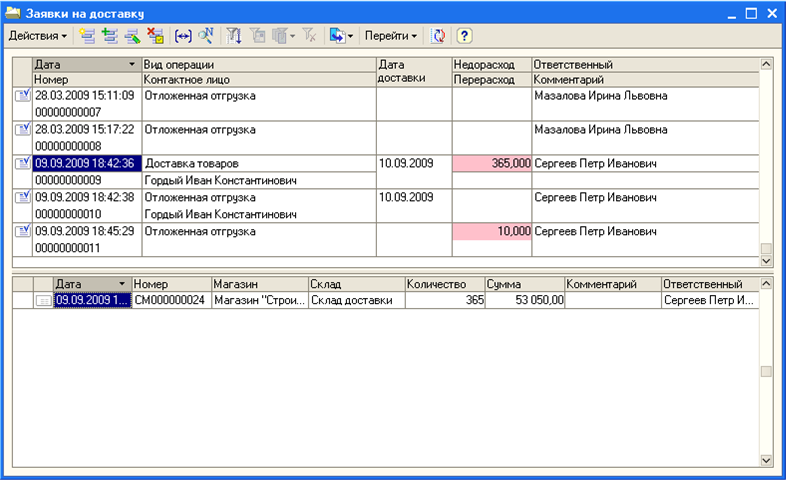Viewport: 786px width, 480px height.
Task: Click the Add by copying icon
Action: point(109,36)
